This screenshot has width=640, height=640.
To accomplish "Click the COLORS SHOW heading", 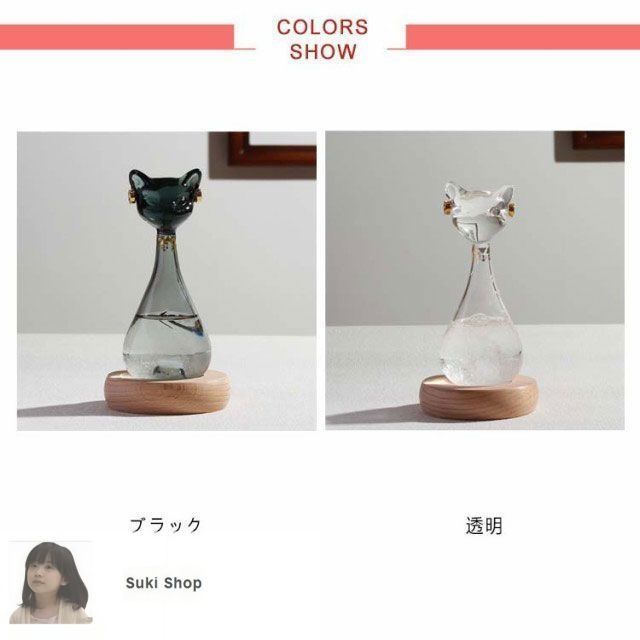I will click(x=322, y=39).
